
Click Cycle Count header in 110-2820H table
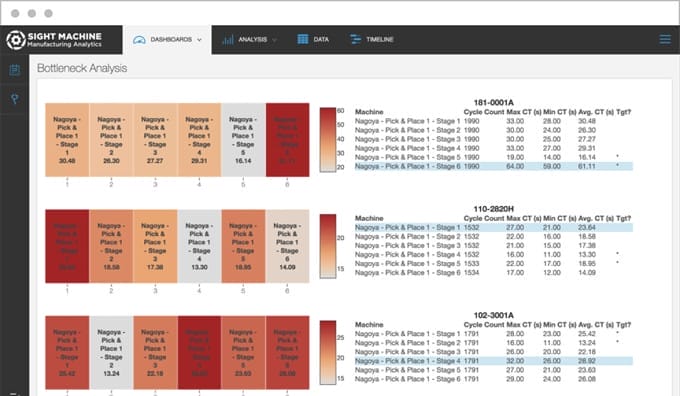coord(484,218)
